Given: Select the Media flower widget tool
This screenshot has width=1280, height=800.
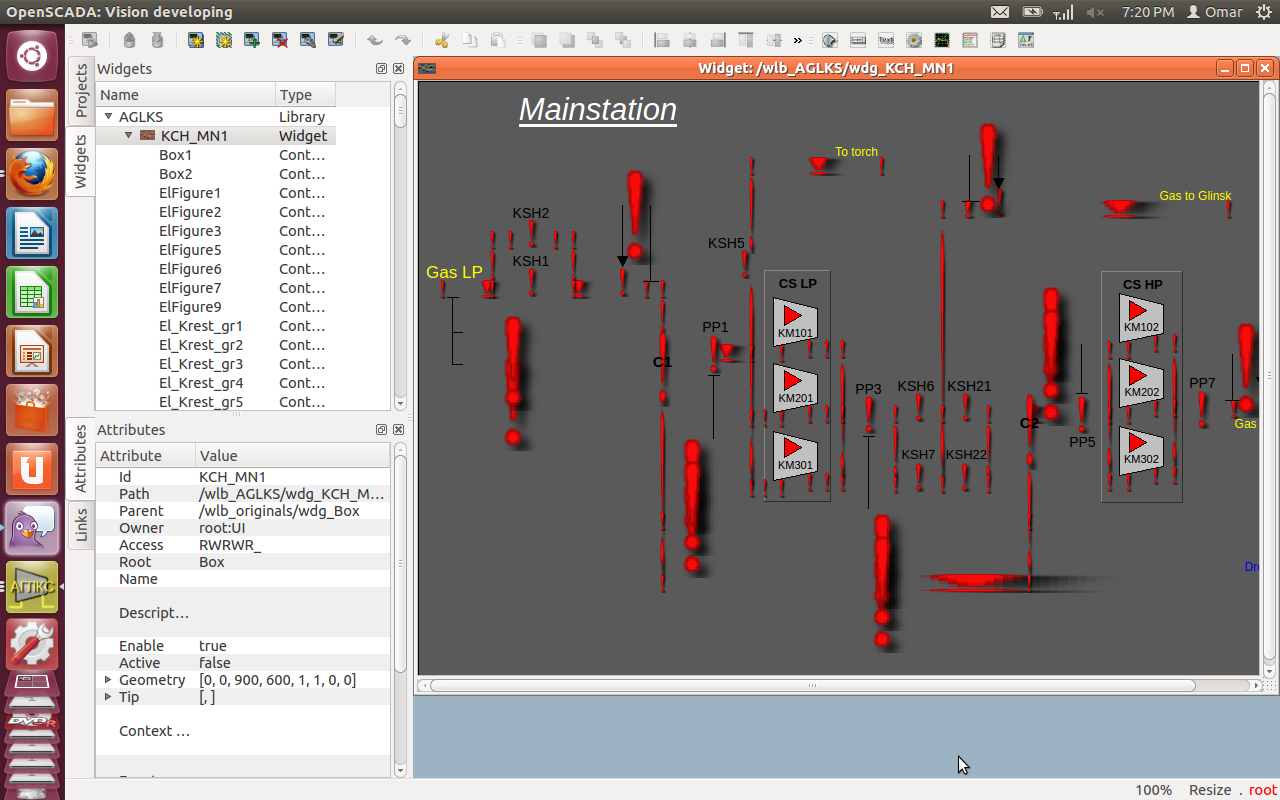Looking at the screenshot, I should [x=914, y=41].
